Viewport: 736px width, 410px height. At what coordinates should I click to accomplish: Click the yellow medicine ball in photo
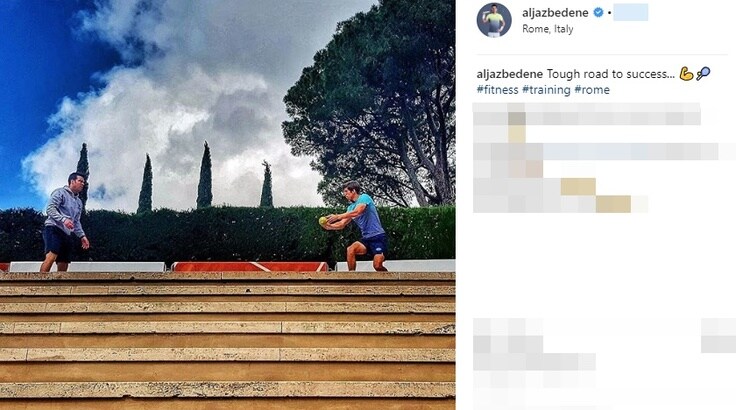pyautogui.click(x=323, y=221)
